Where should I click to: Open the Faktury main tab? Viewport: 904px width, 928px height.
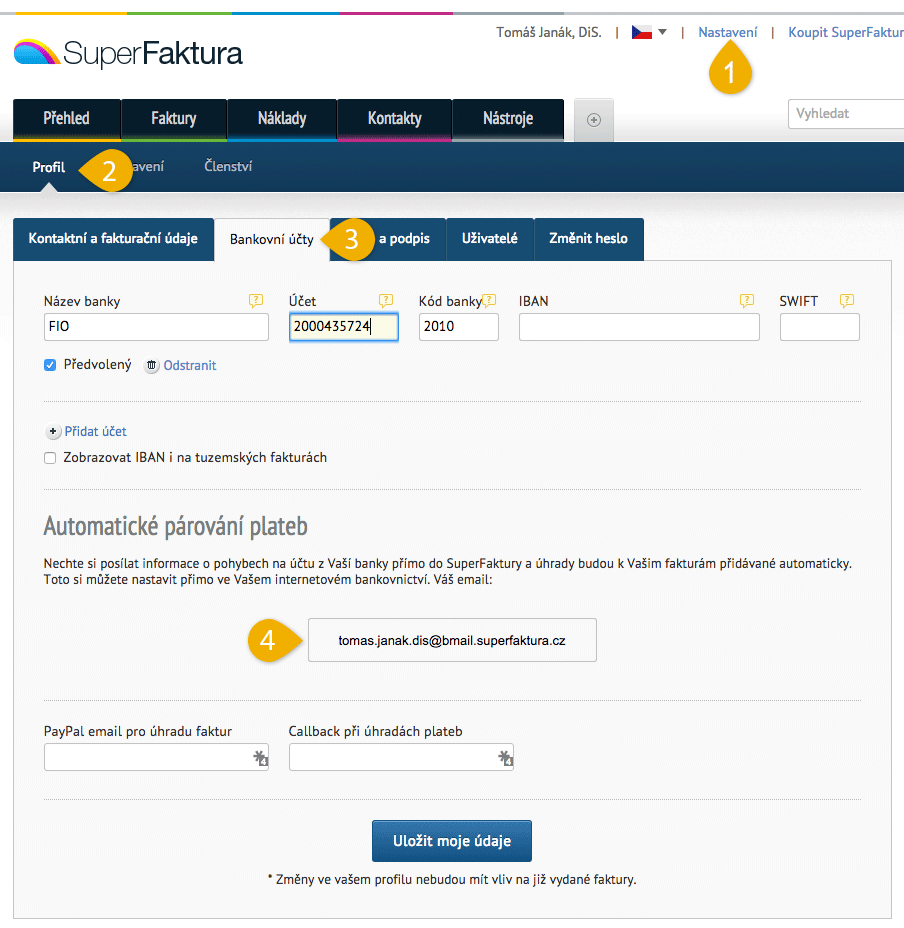point(174,120)
